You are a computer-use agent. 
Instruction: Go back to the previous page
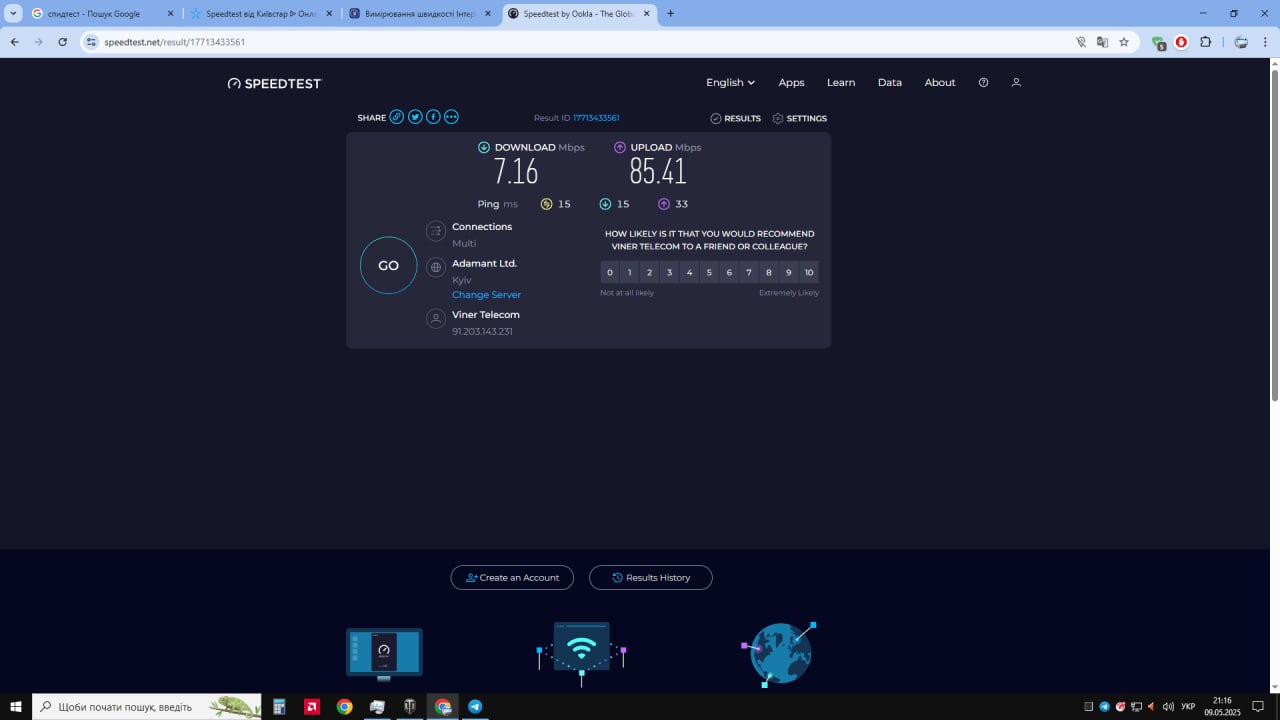tap(15, 42)
